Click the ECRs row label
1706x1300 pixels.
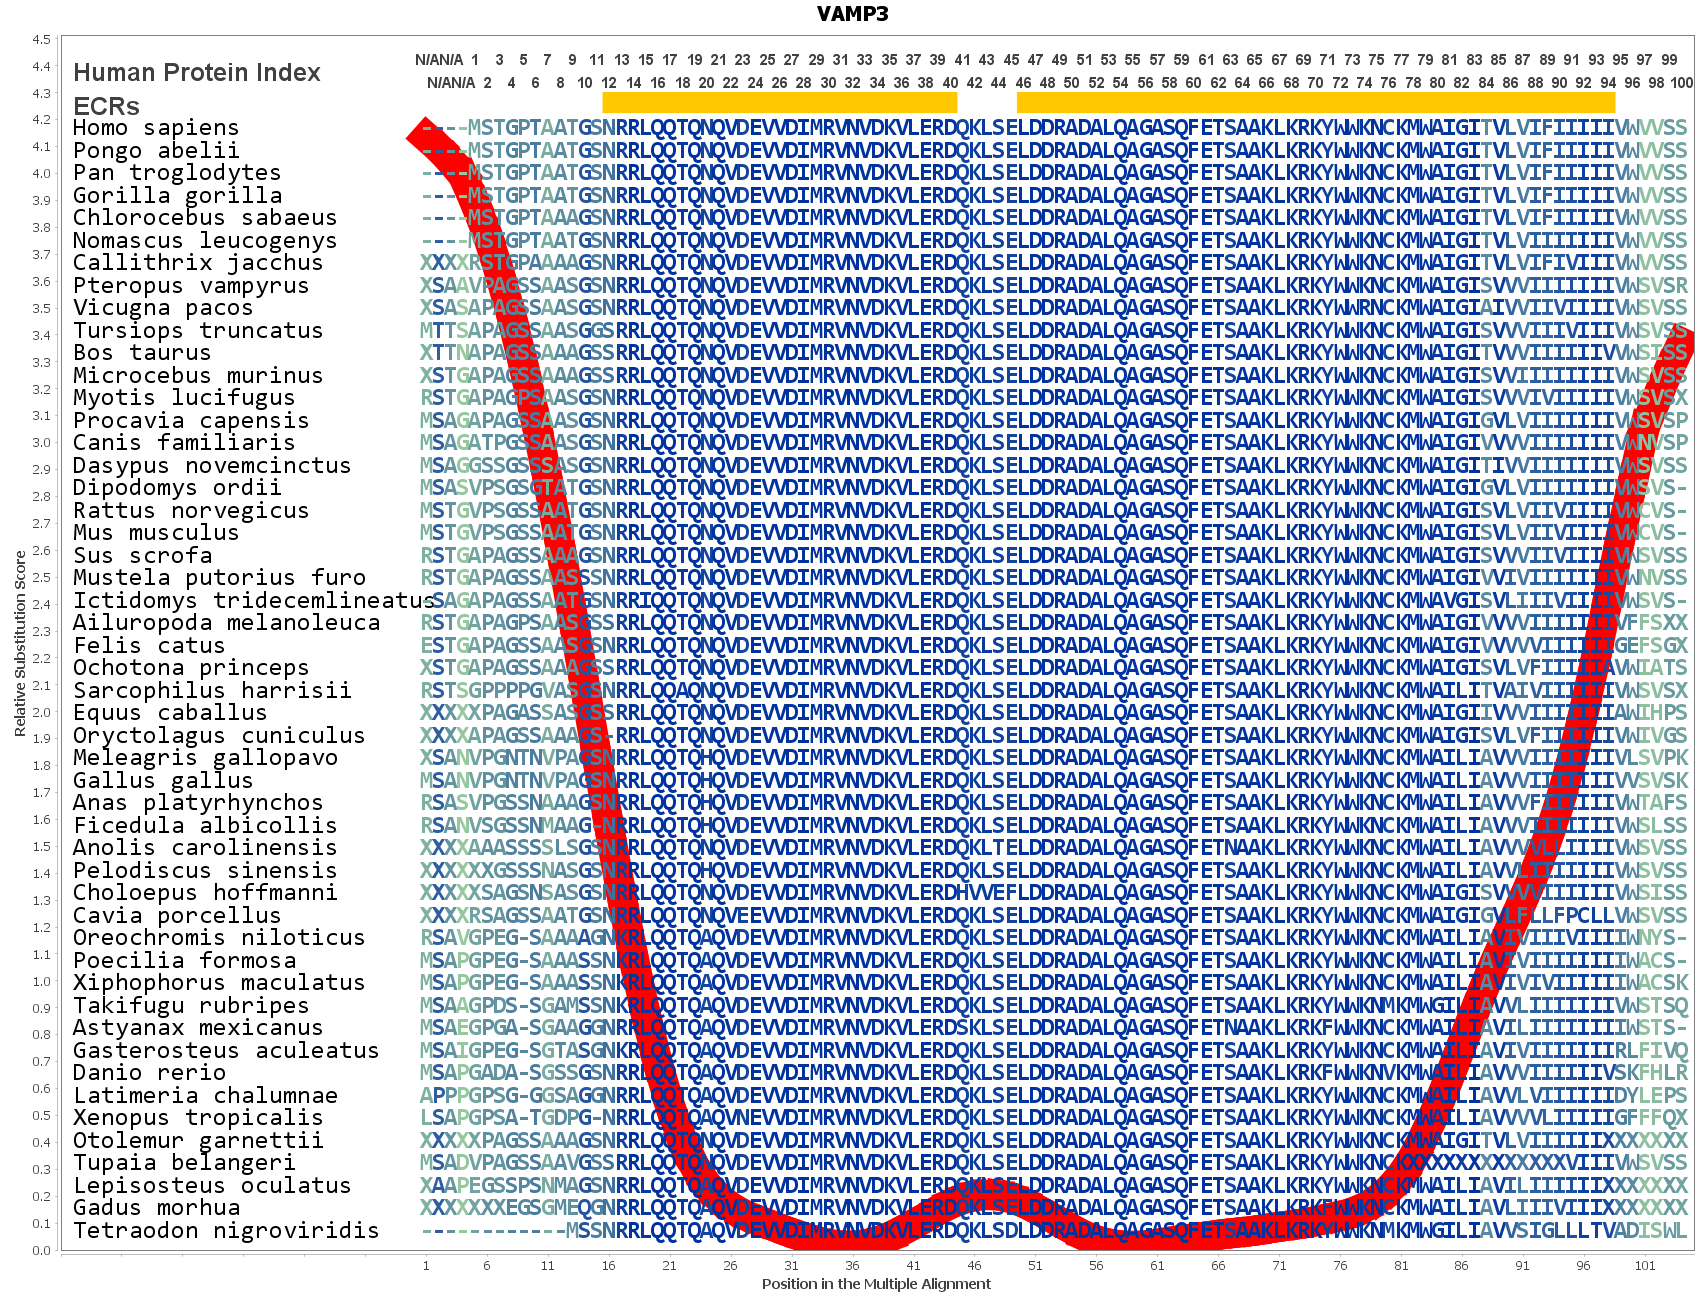tap(106, 106)
